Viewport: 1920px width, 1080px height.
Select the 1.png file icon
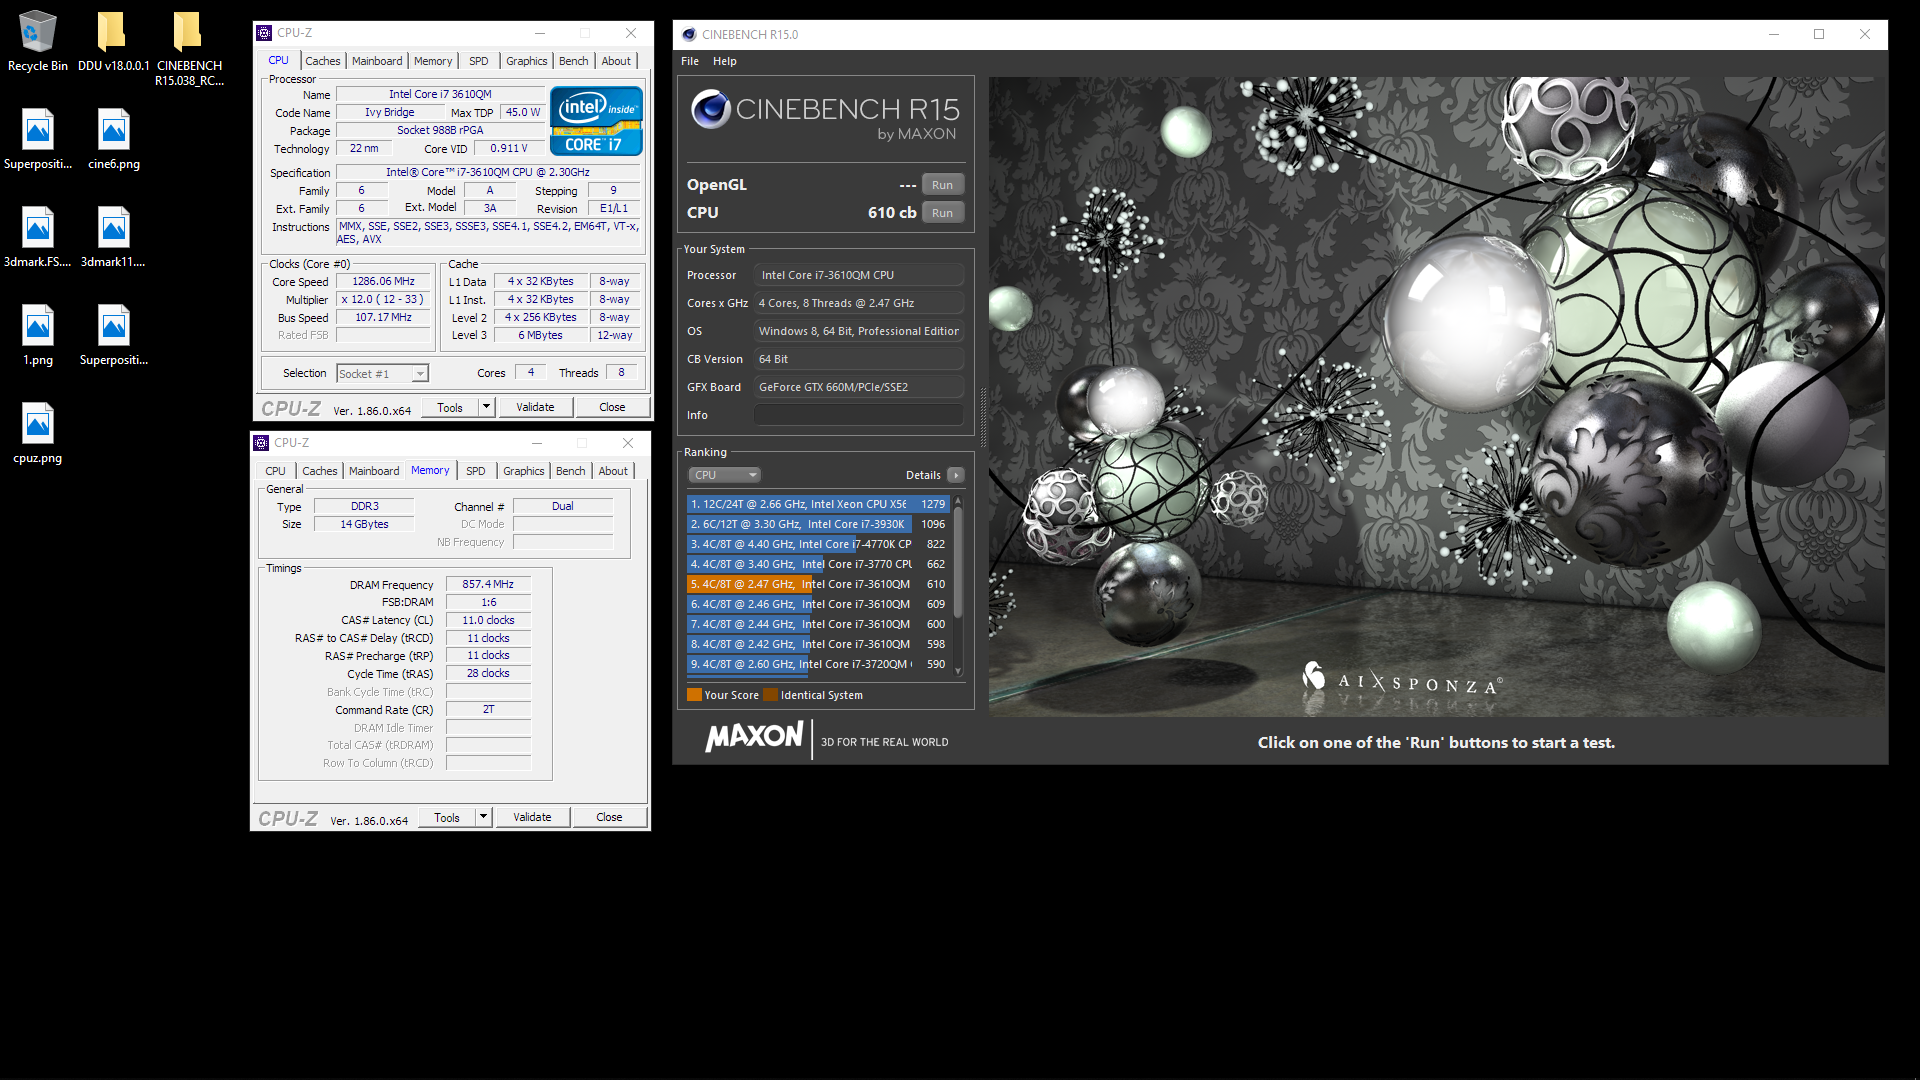pyautogui.click(x=38, y=335)
